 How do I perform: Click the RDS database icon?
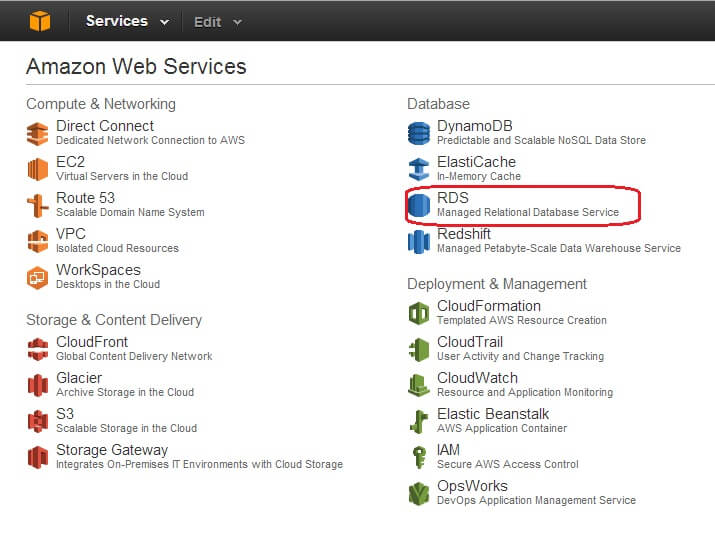[x=419, y=206]
